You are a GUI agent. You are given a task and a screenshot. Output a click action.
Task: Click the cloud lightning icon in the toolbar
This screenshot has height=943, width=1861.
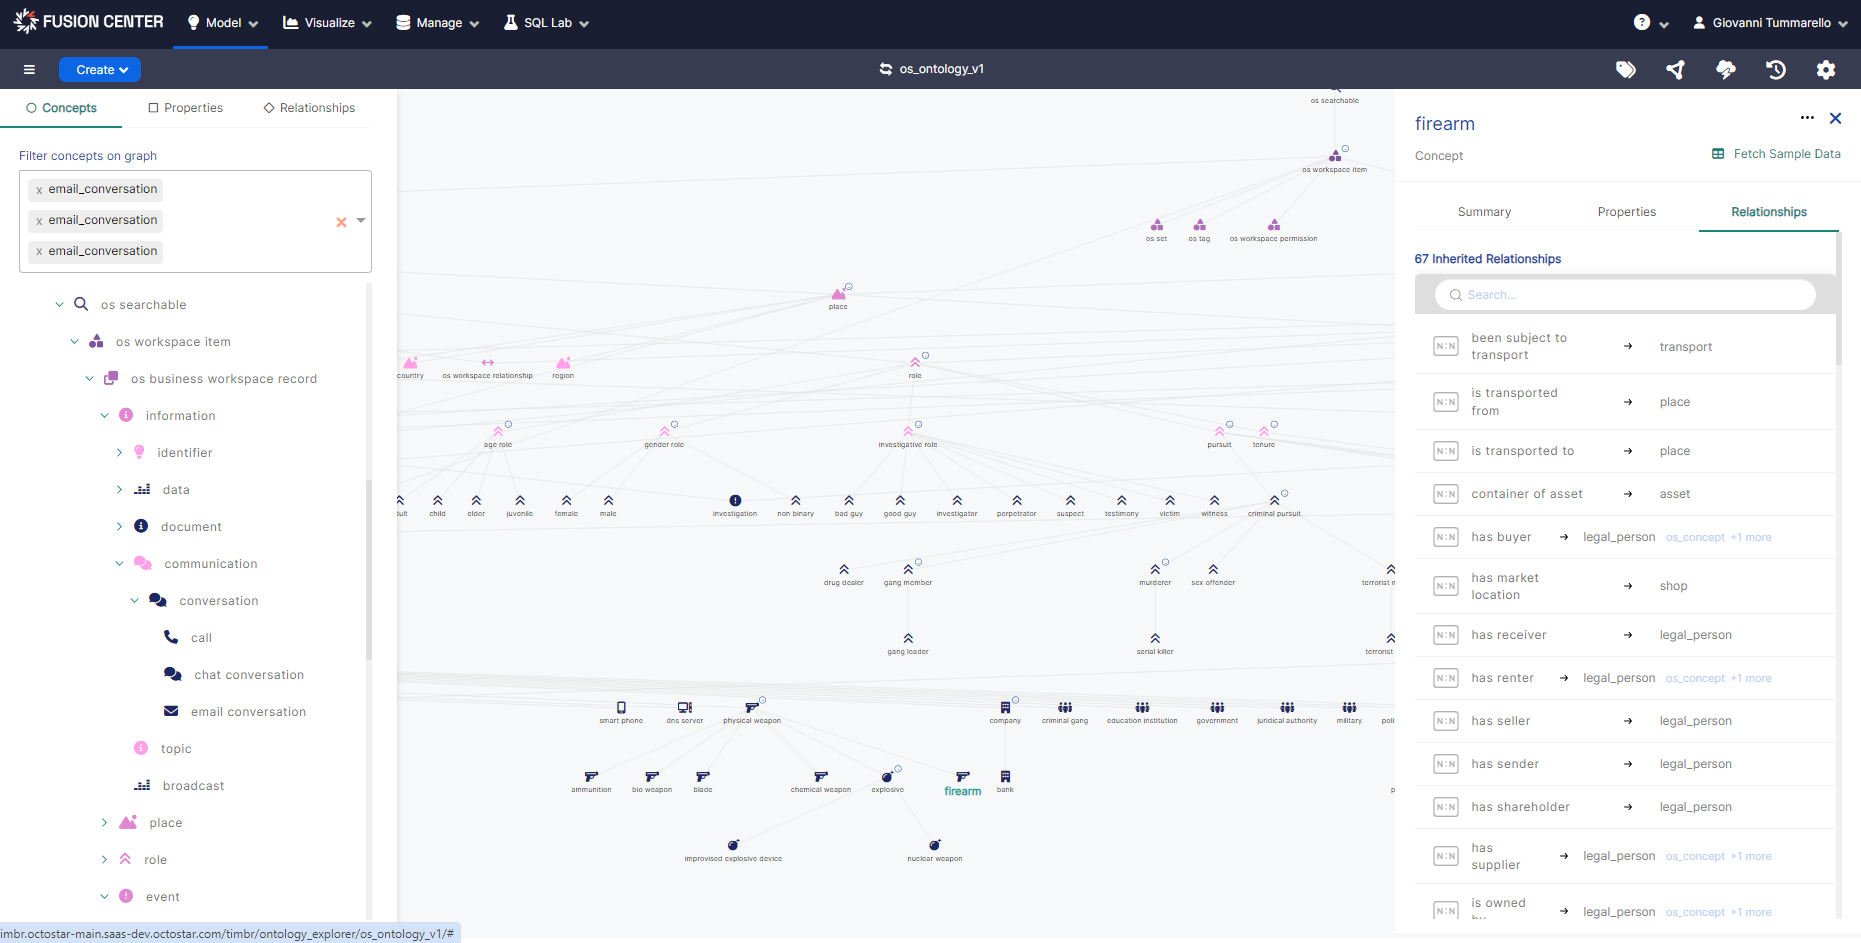click(x=1726, y=69)
